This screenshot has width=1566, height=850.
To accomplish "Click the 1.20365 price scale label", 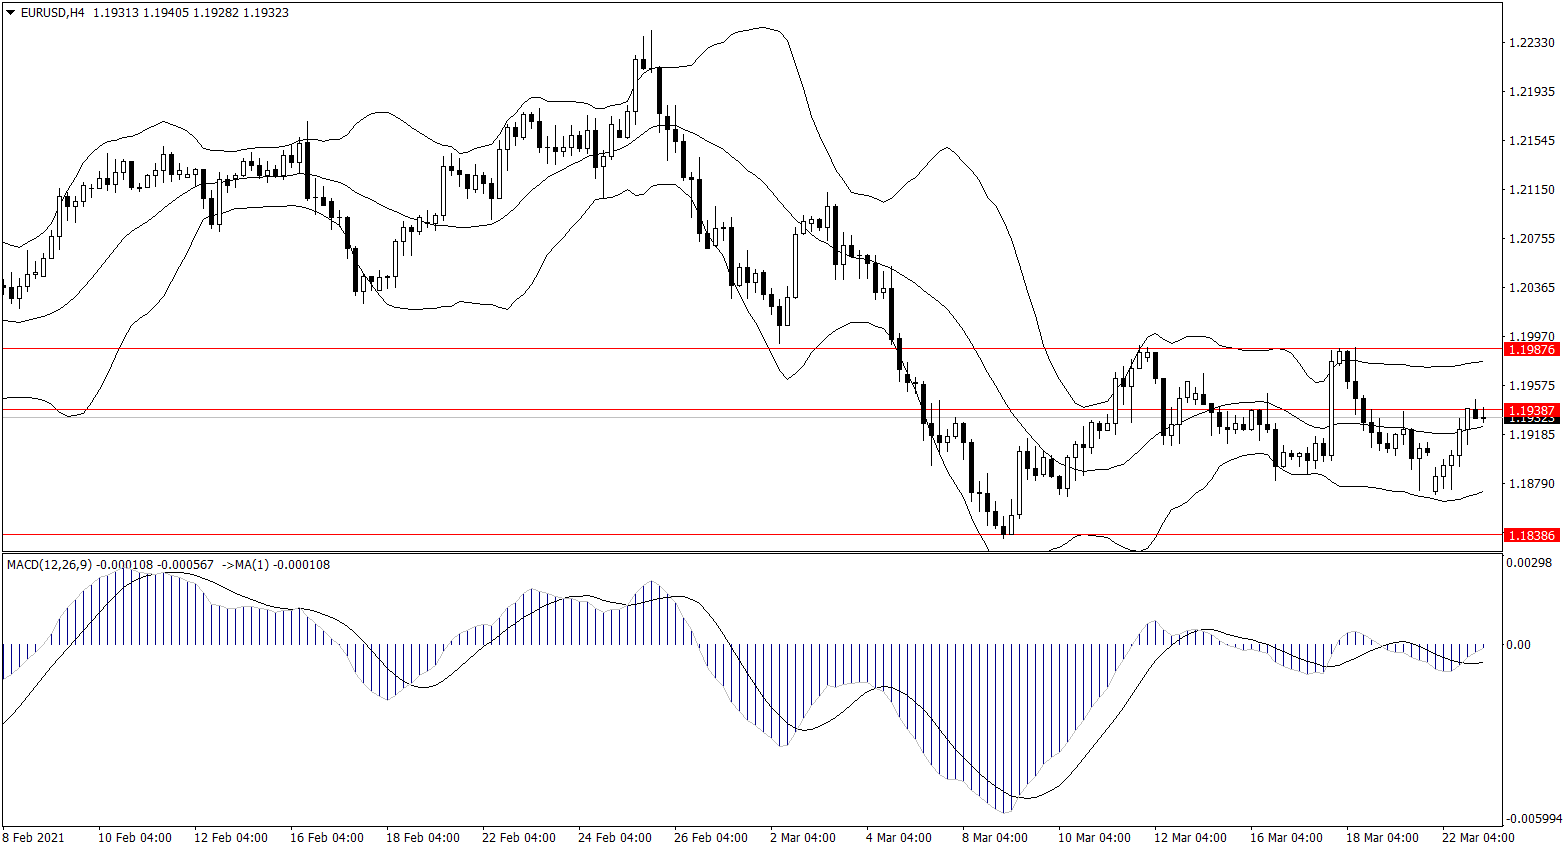I will tap(1531, 287).
